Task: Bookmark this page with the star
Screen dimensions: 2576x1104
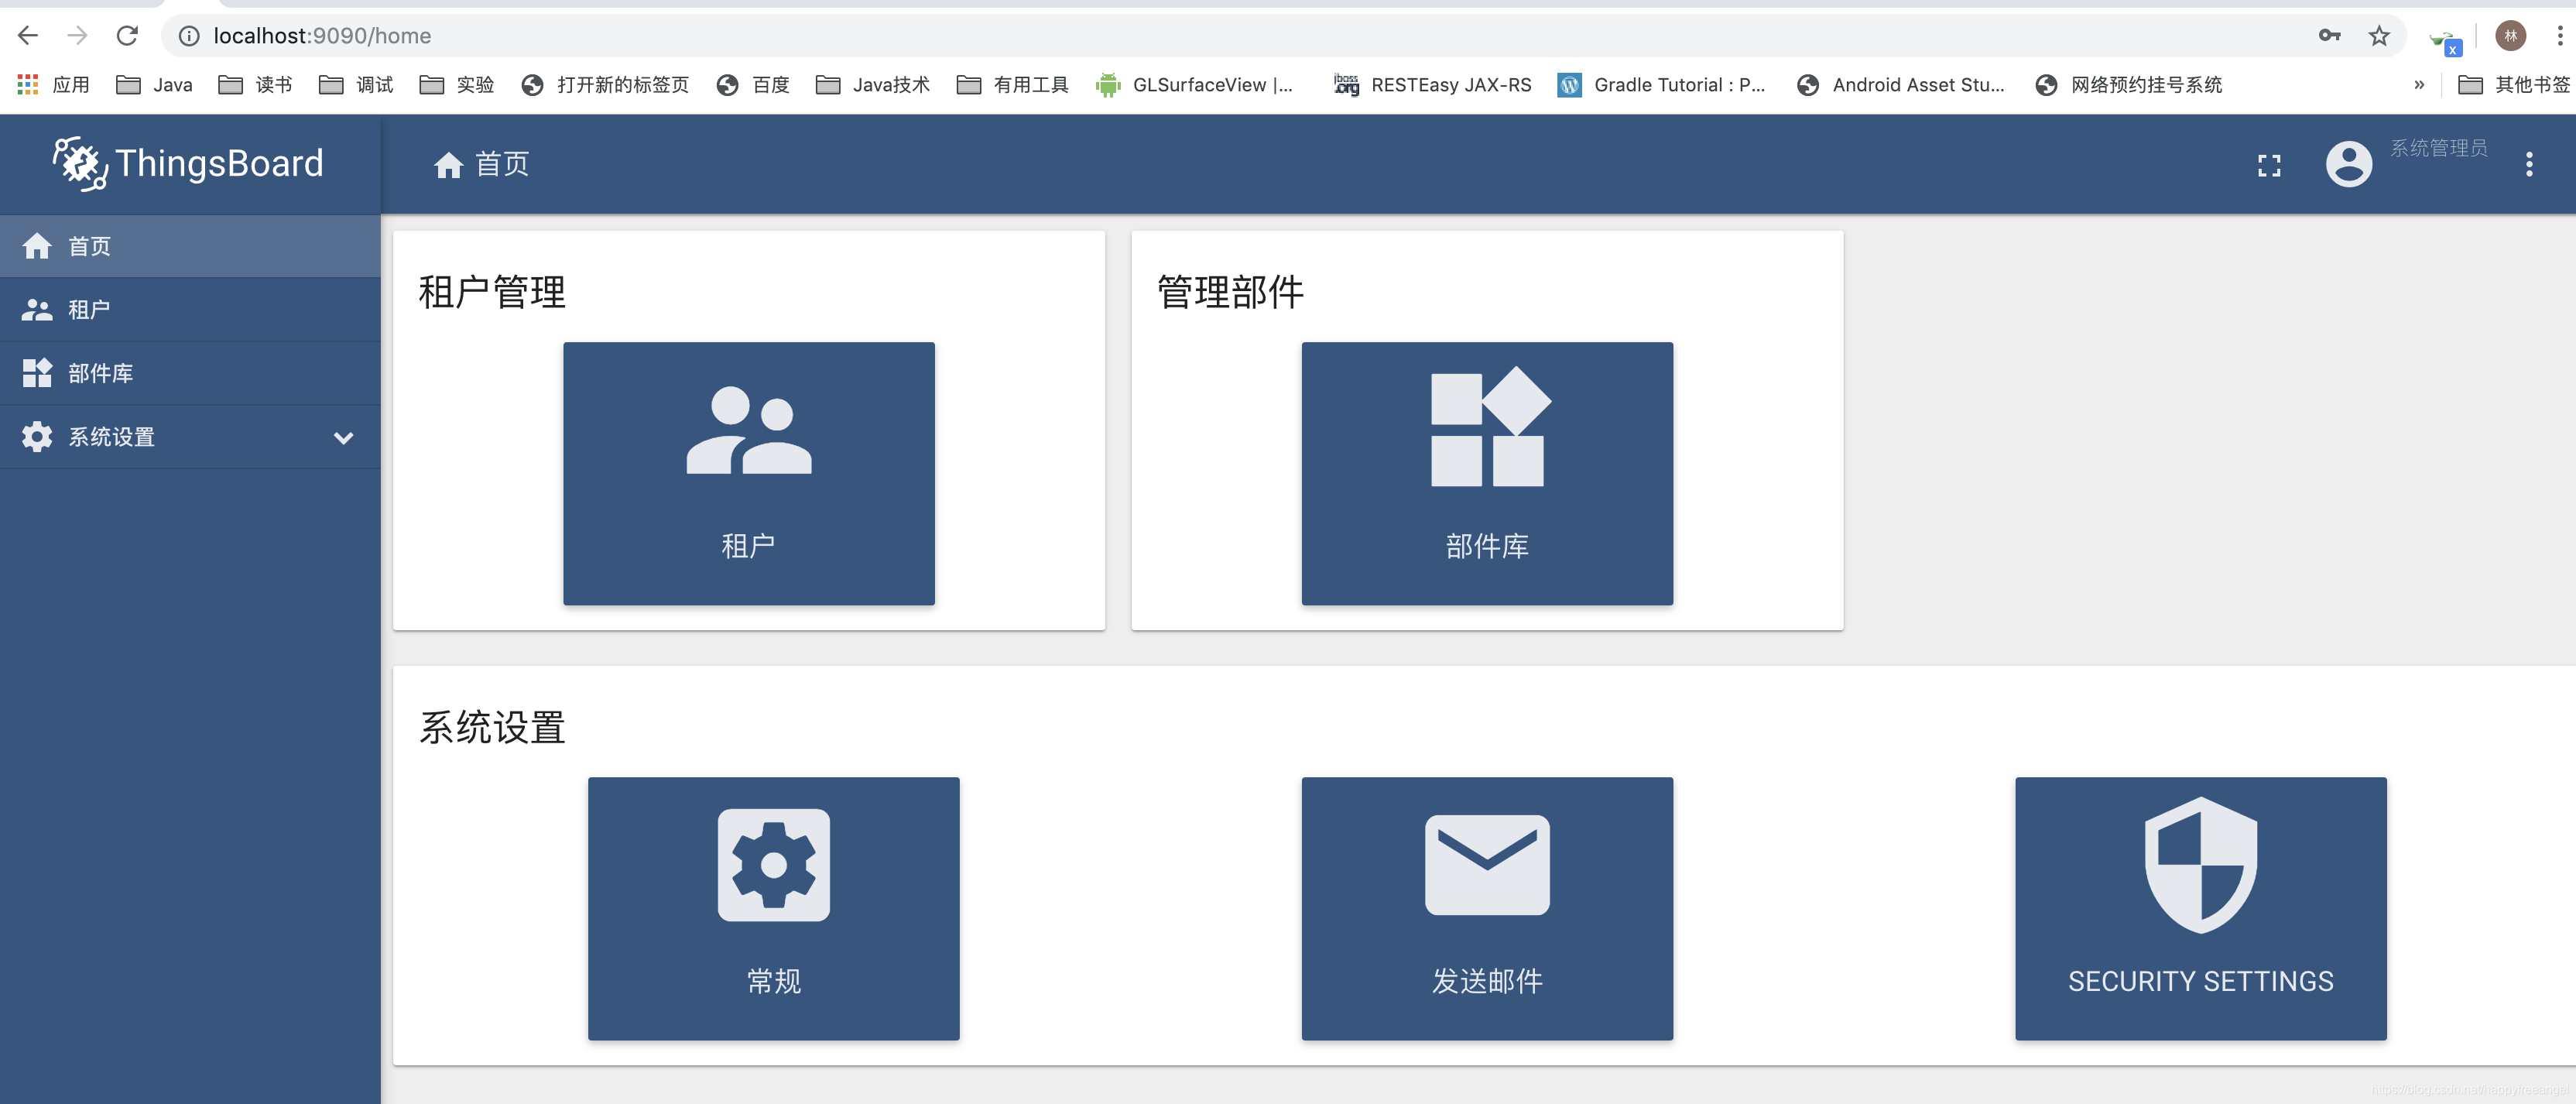Action: coord(2379,36)
